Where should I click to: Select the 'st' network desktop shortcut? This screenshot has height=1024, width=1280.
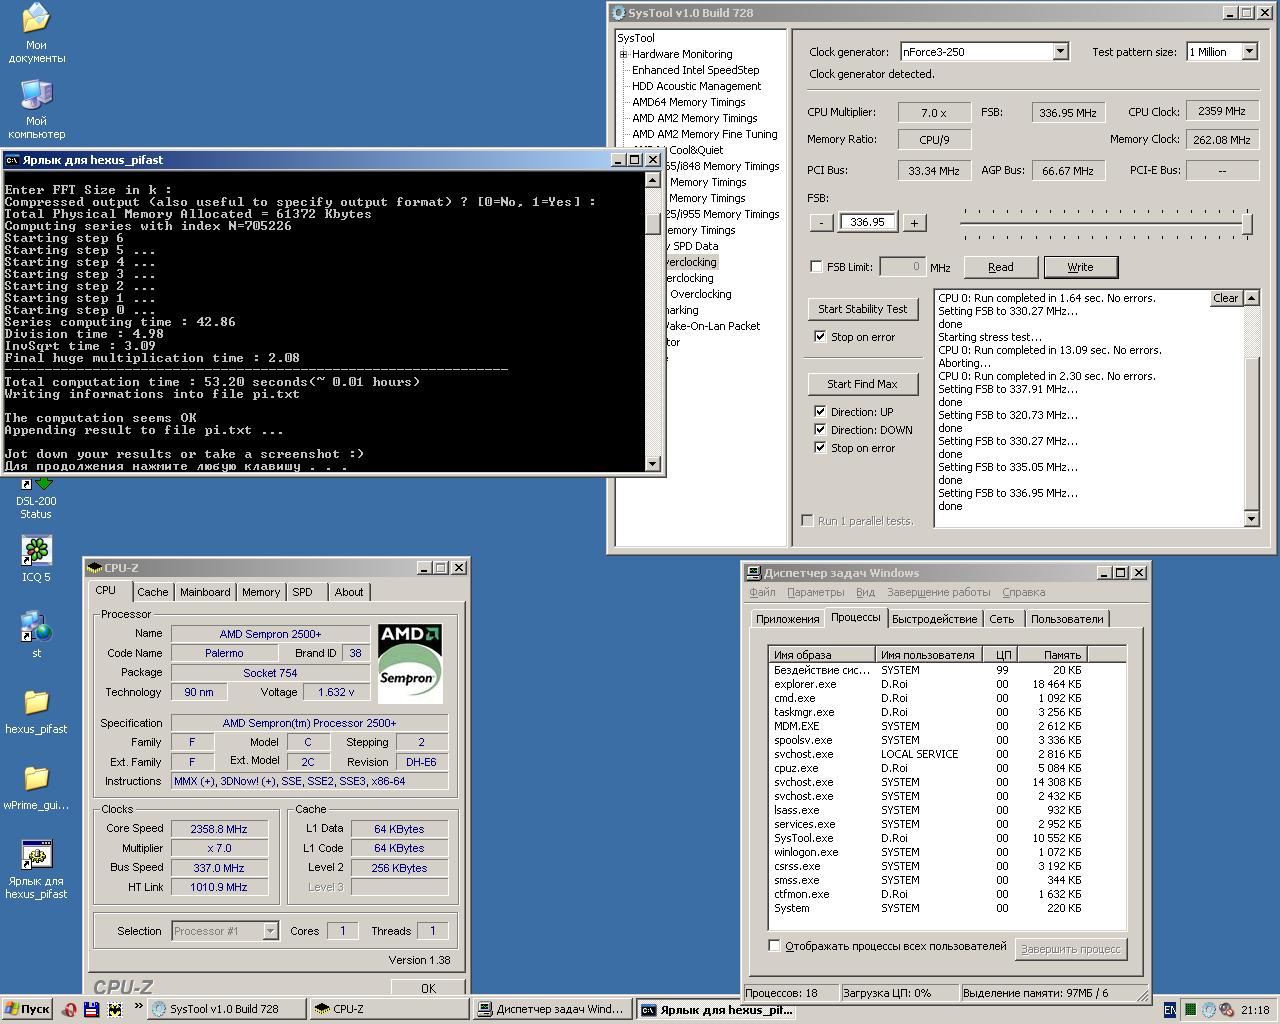[x=36, y=634]
